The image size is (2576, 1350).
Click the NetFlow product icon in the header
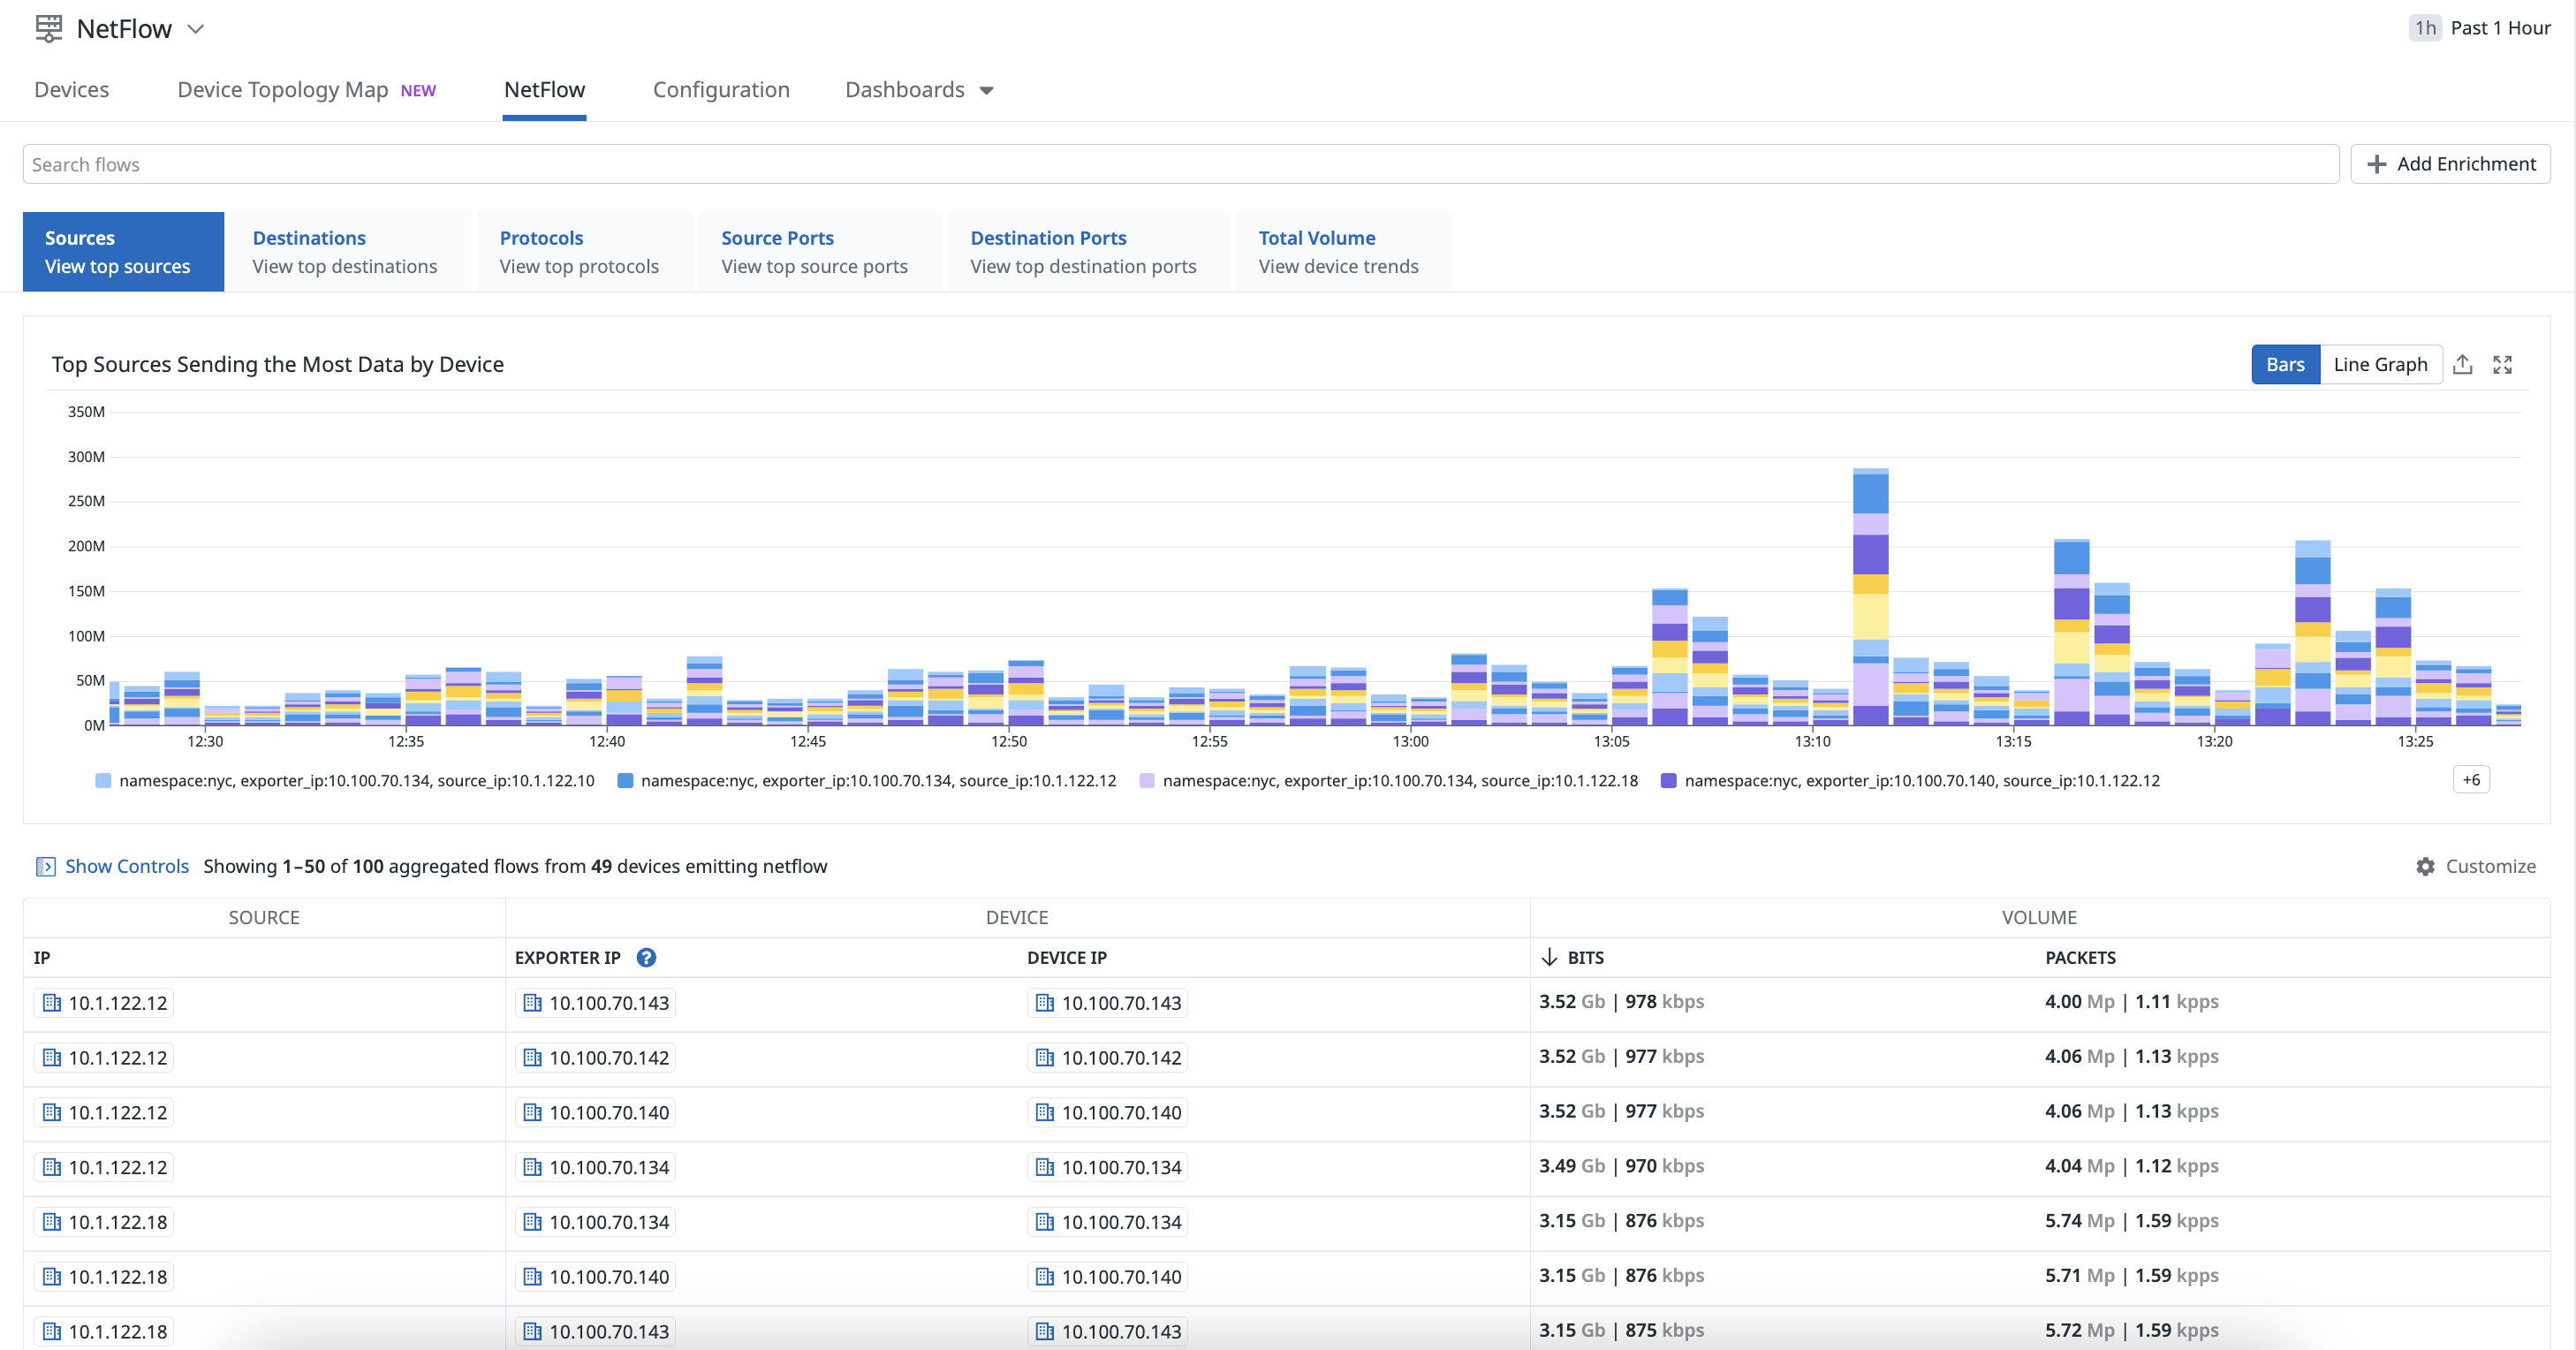(x=47, y=28)
